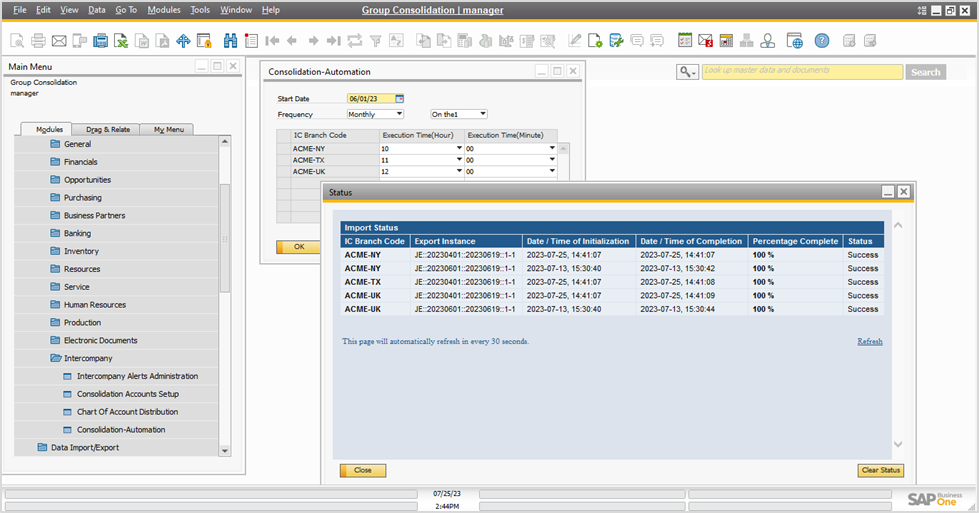
Task: Click the binoculars Find icon
Action: click(230, 41)
